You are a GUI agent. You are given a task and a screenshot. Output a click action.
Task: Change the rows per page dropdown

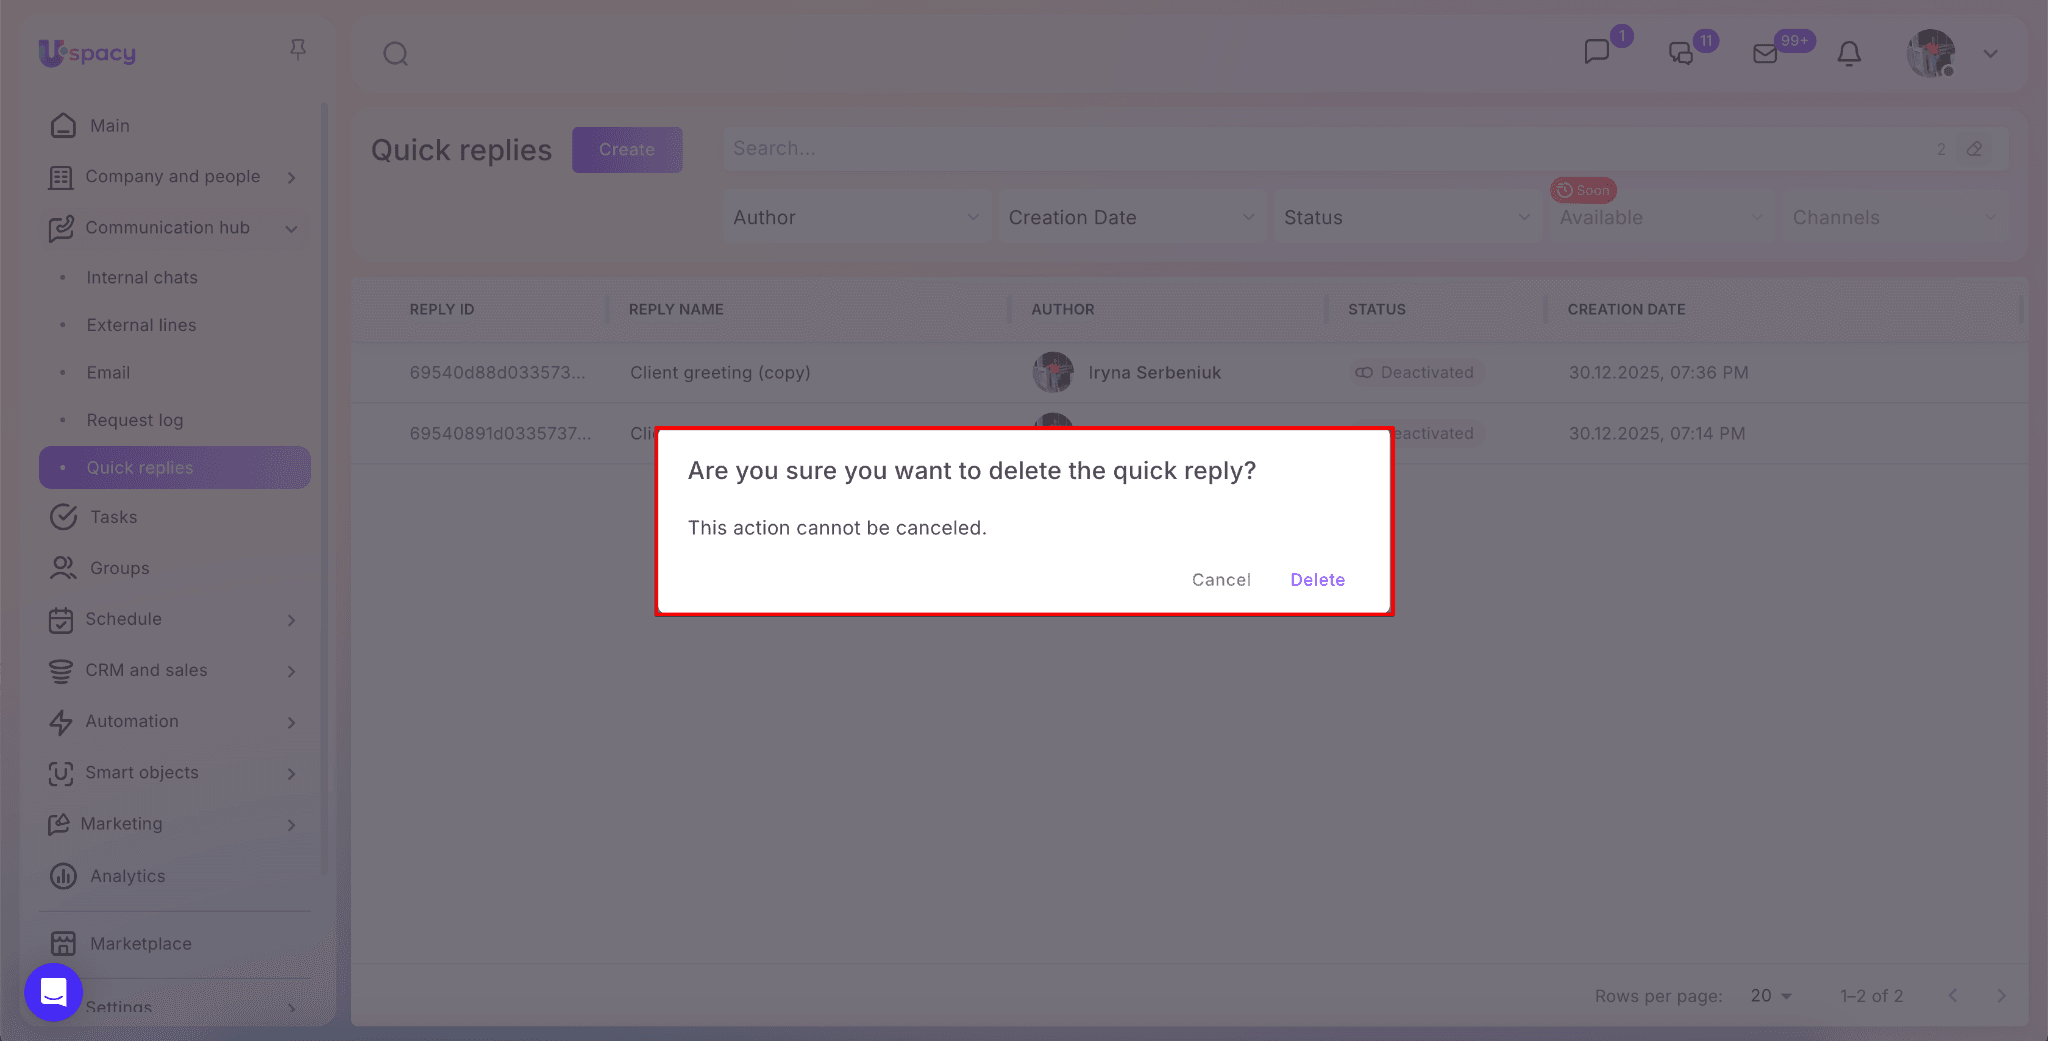(1771, 996)
